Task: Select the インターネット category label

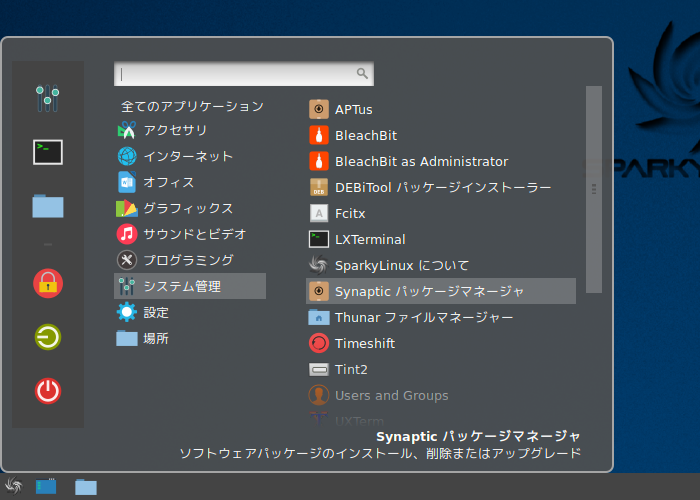Action: click(x=188, y=156)
